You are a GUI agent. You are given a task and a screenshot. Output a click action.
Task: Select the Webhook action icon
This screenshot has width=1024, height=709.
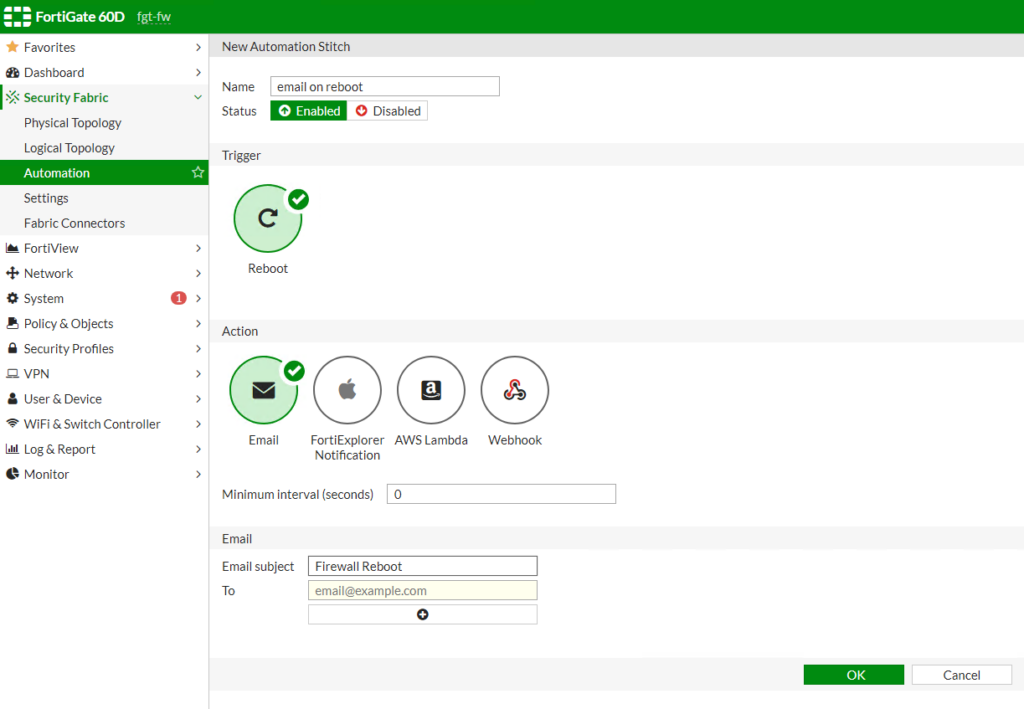click(x=514, y=391)
